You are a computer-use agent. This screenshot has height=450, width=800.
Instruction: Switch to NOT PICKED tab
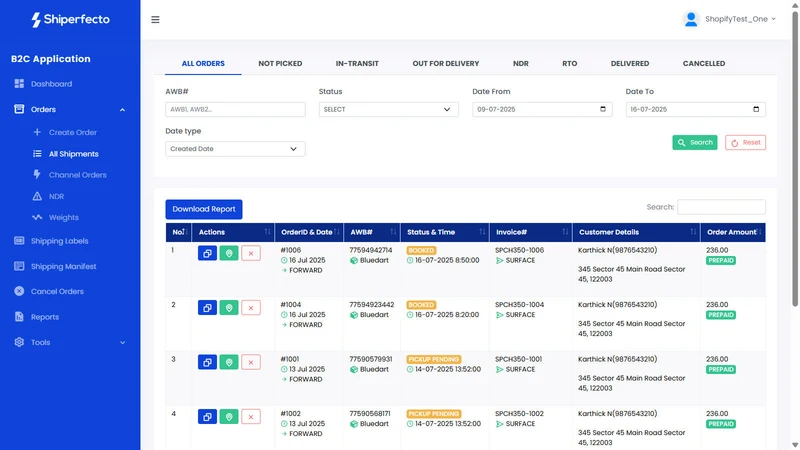click(280, 63)
